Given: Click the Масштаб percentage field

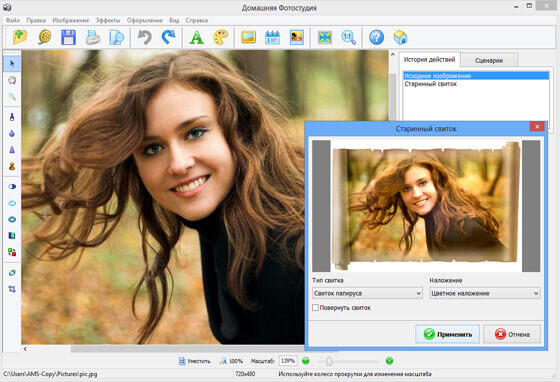Looking at the screenshot, I should click(x=288, y=361).
